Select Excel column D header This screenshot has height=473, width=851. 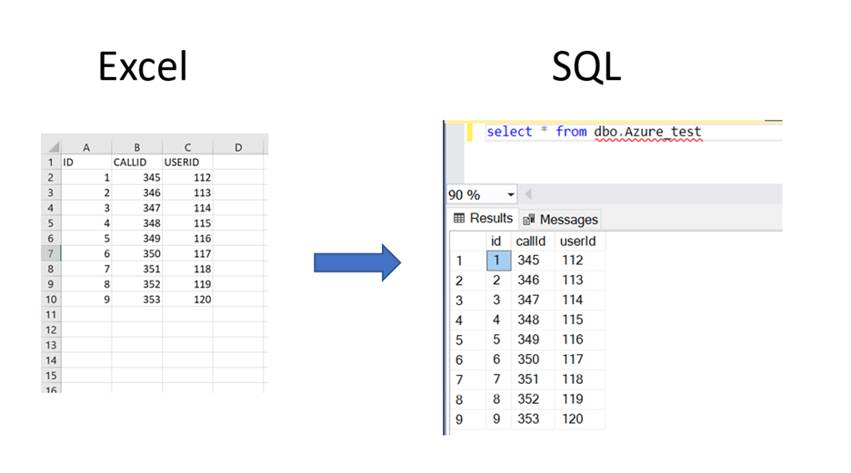point(238,147)
